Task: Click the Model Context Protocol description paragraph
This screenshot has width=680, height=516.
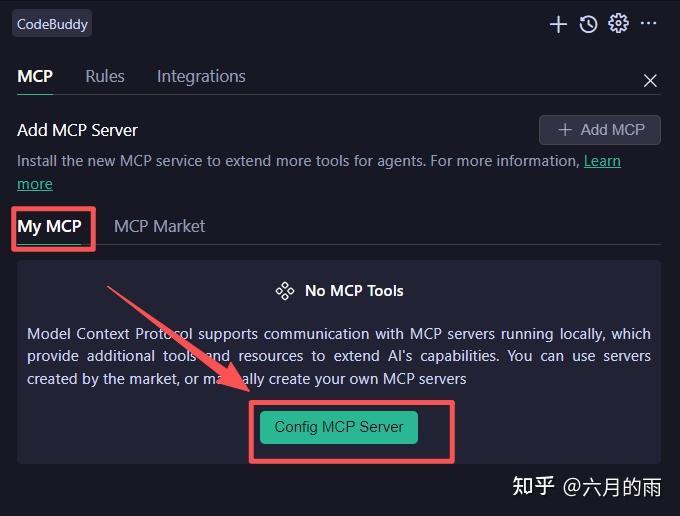Action: tap(339, 356)
